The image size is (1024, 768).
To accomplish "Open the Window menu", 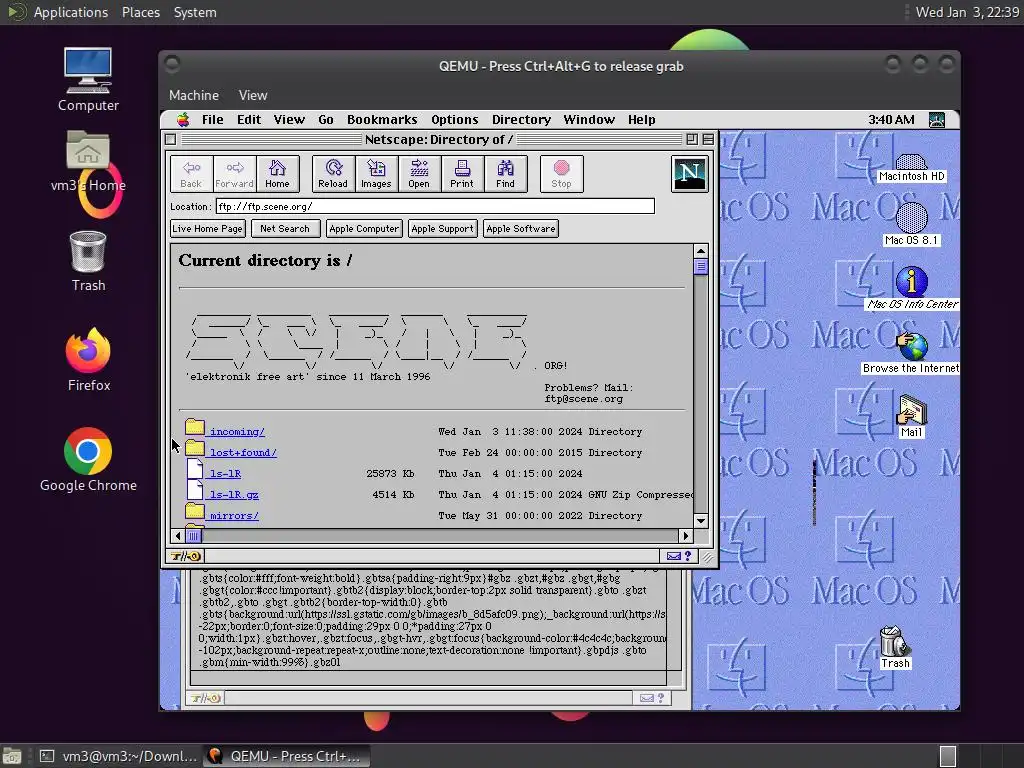I will [589, 120].
